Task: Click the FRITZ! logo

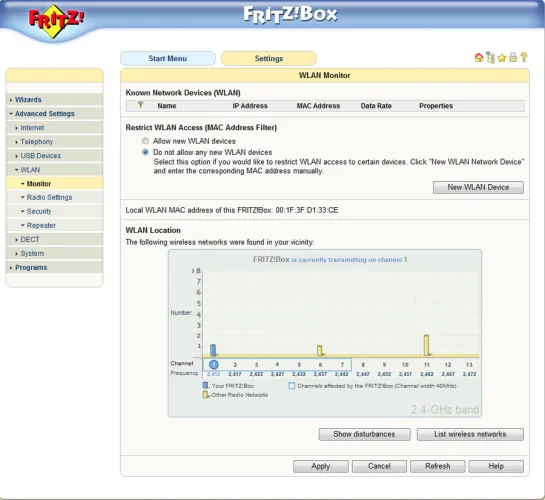Action: [56, 20]
